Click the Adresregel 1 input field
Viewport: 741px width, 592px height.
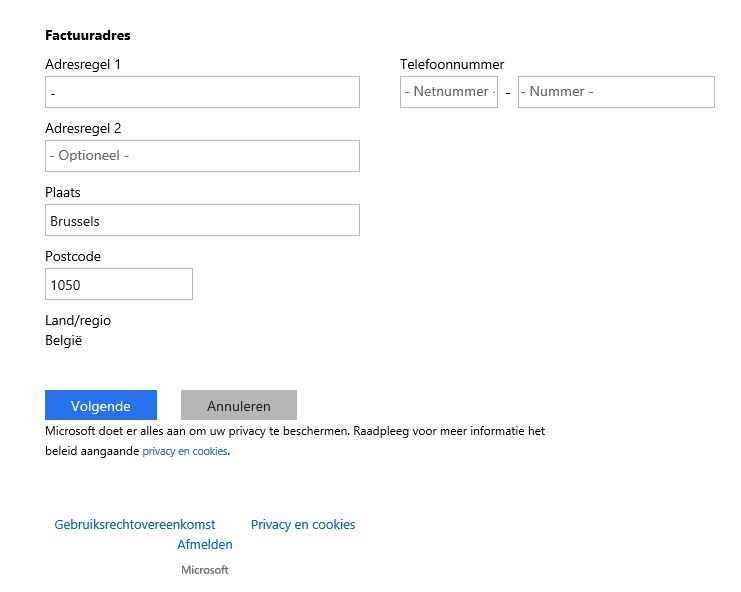click(202, 92)
